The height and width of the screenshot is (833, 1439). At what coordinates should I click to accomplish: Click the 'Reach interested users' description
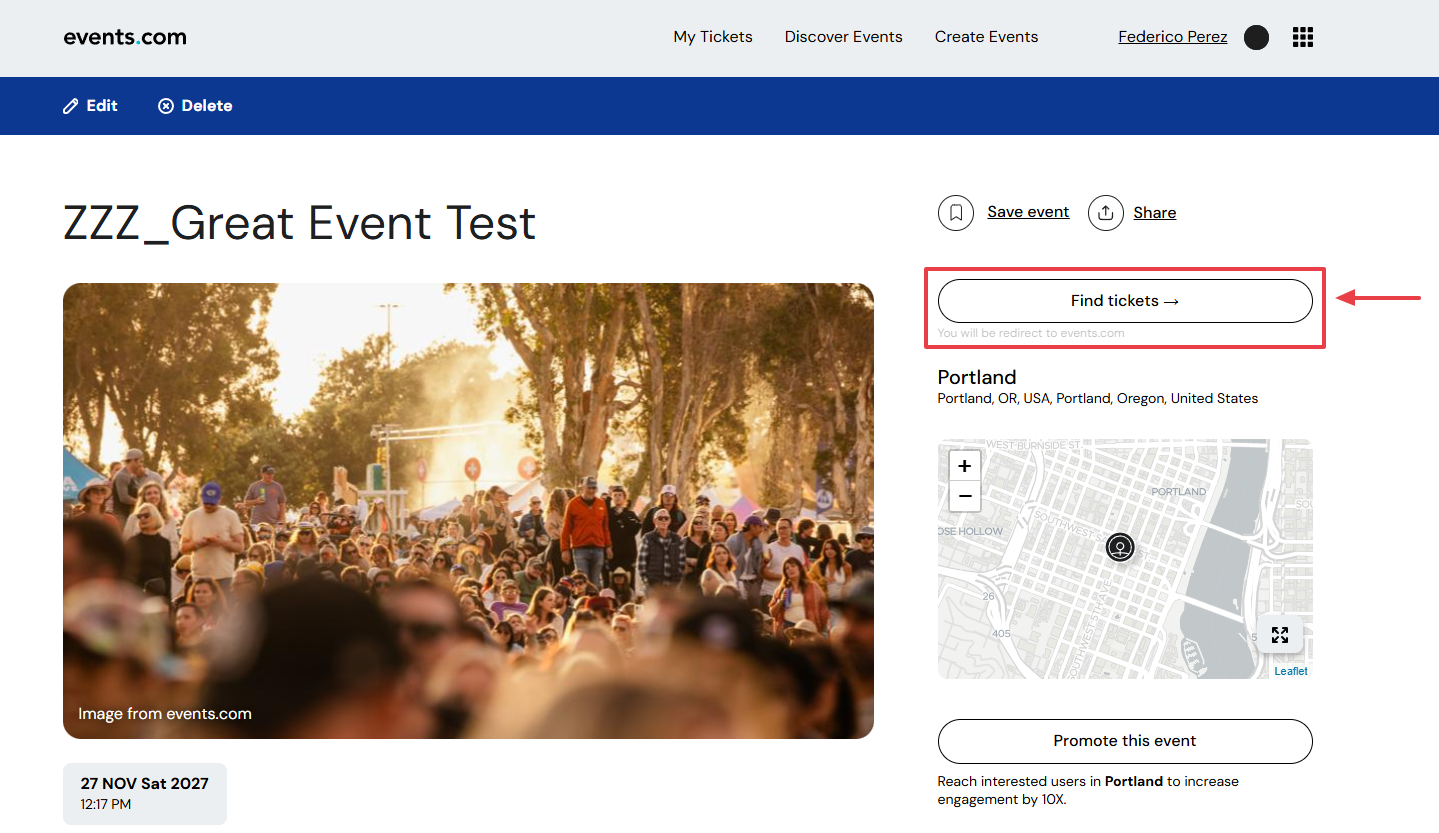pyautogui.click(x=1088, y=790)
